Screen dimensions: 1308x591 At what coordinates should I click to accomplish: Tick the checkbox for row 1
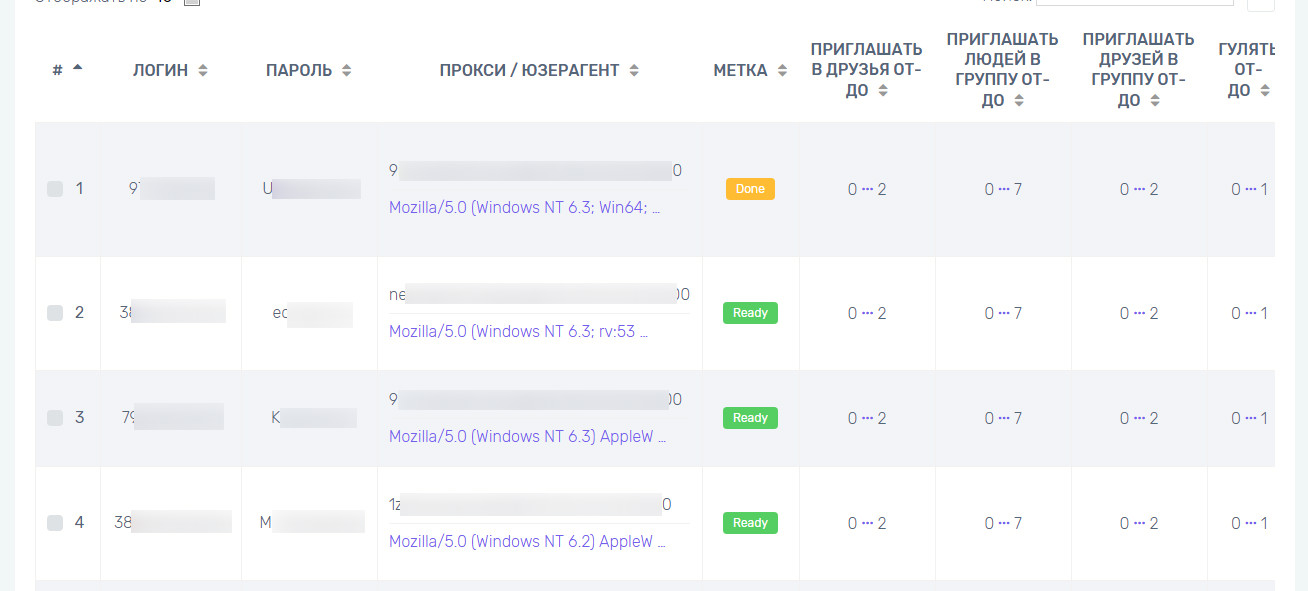pyautogui.click(x=55, y=189)
